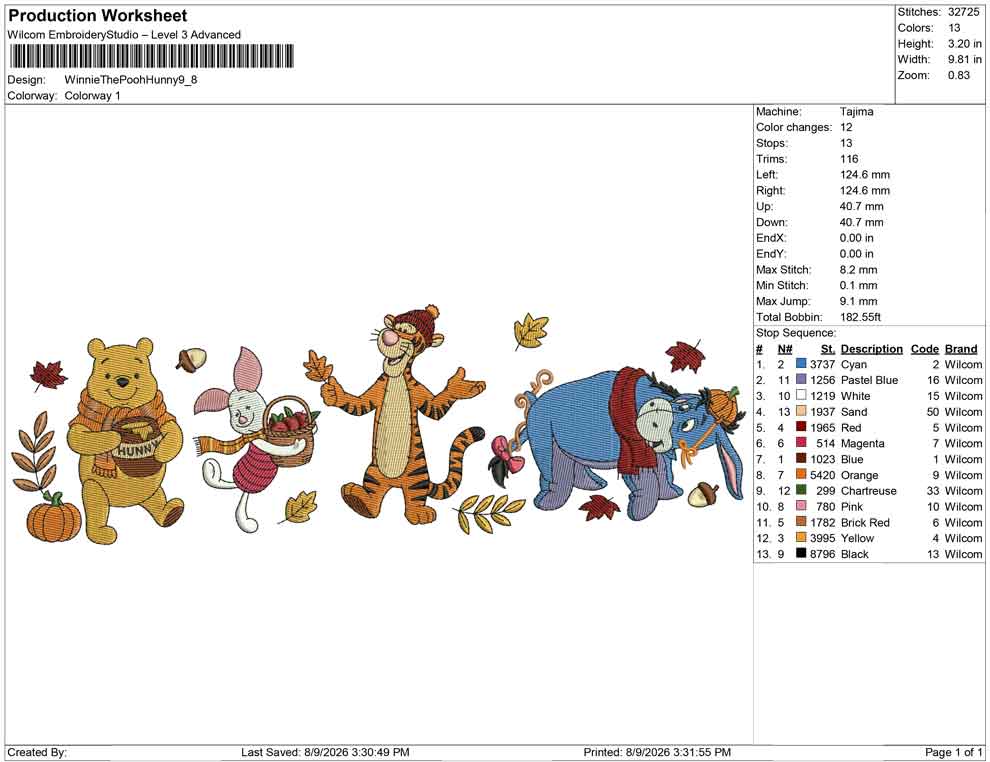Click the 'St.' column header

[x=828, y=349]
